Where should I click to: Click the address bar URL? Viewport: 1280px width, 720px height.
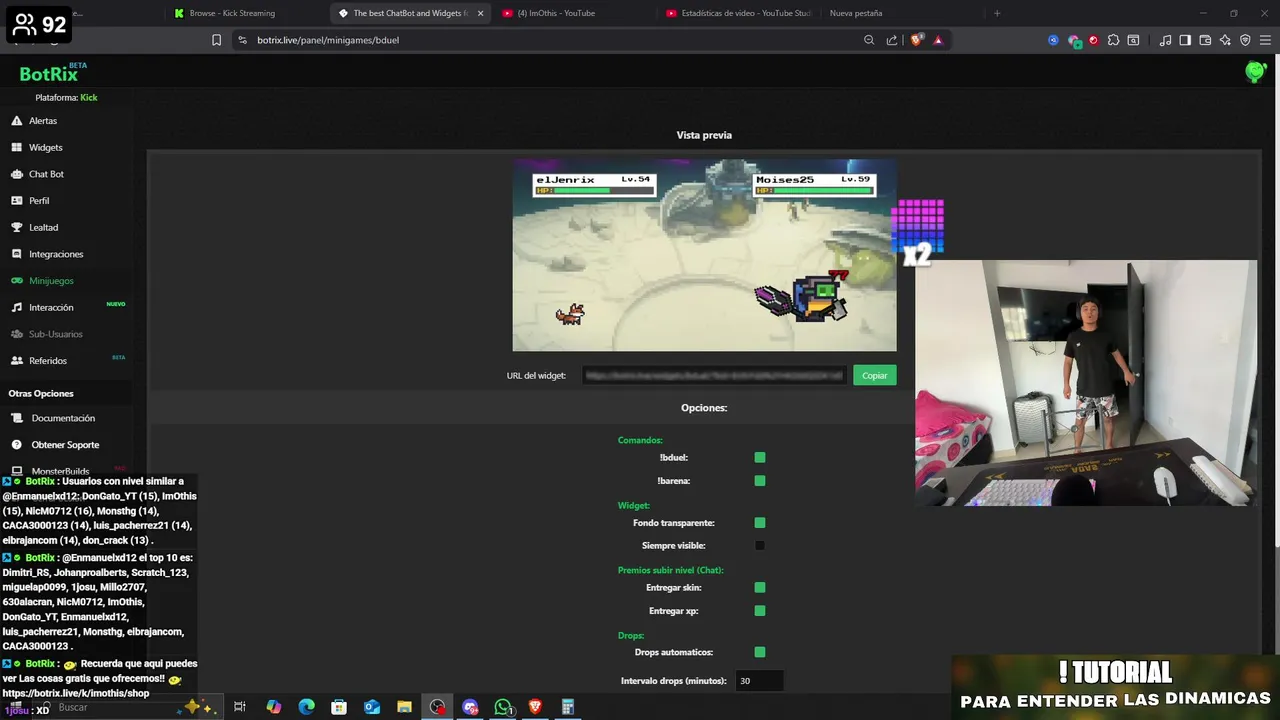pos(328,40)
